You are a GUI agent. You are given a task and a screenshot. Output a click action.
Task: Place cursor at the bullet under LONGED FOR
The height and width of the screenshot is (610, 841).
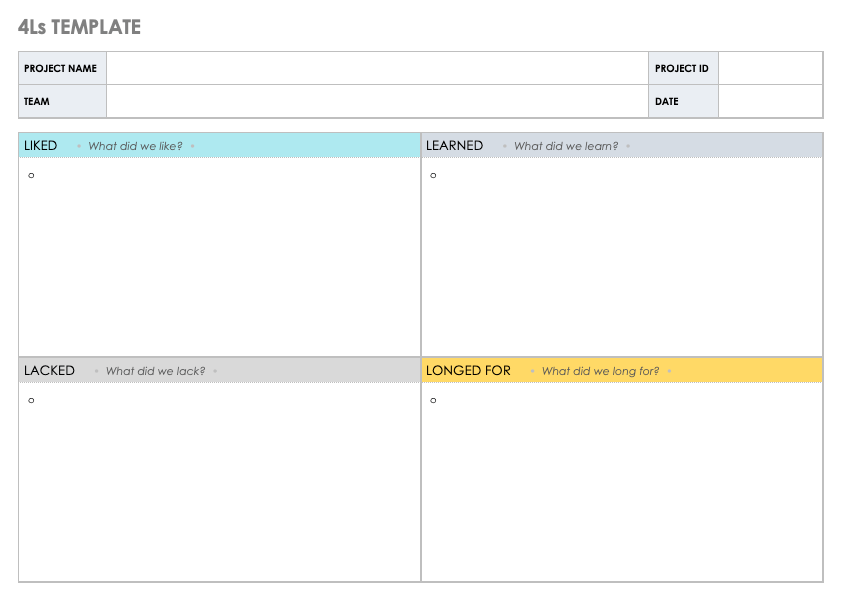(x=433, y=400)
